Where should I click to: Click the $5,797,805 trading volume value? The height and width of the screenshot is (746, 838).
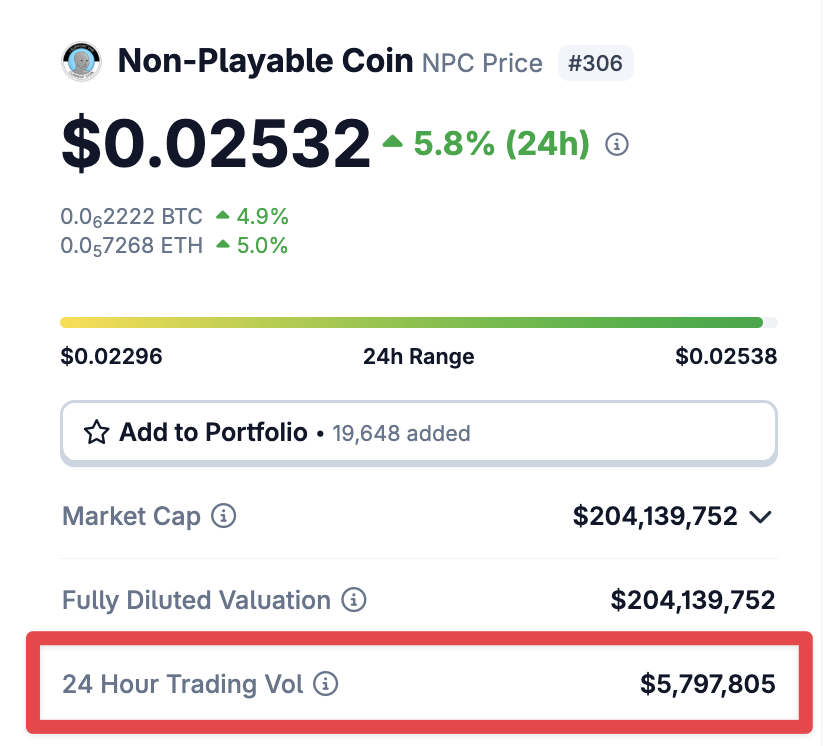(708, 684)
